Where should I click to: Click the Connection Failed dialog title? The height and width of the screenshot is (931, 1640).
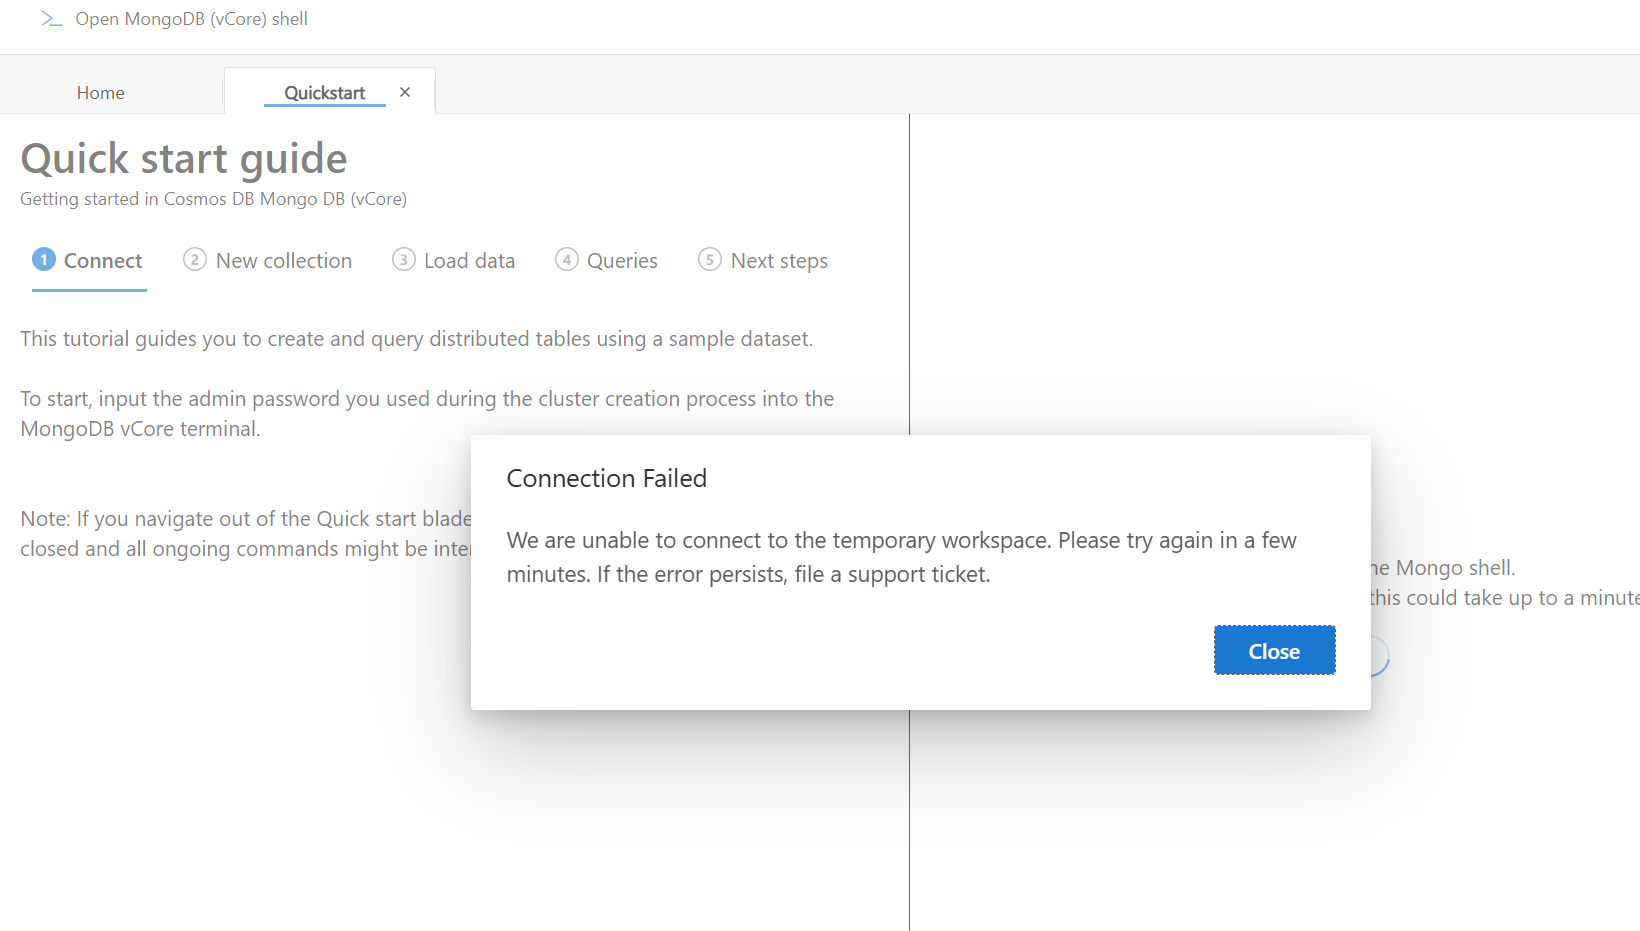[x=607, y=478]
